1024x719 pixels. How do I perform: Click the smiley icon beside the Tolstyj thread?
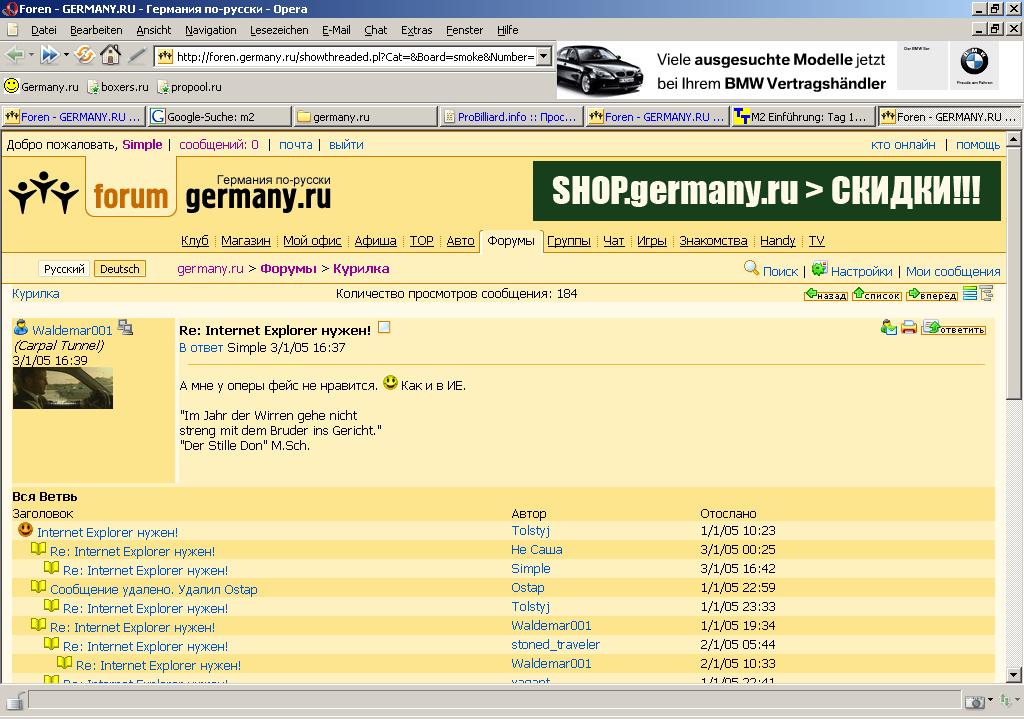click(x=25, y=530)
